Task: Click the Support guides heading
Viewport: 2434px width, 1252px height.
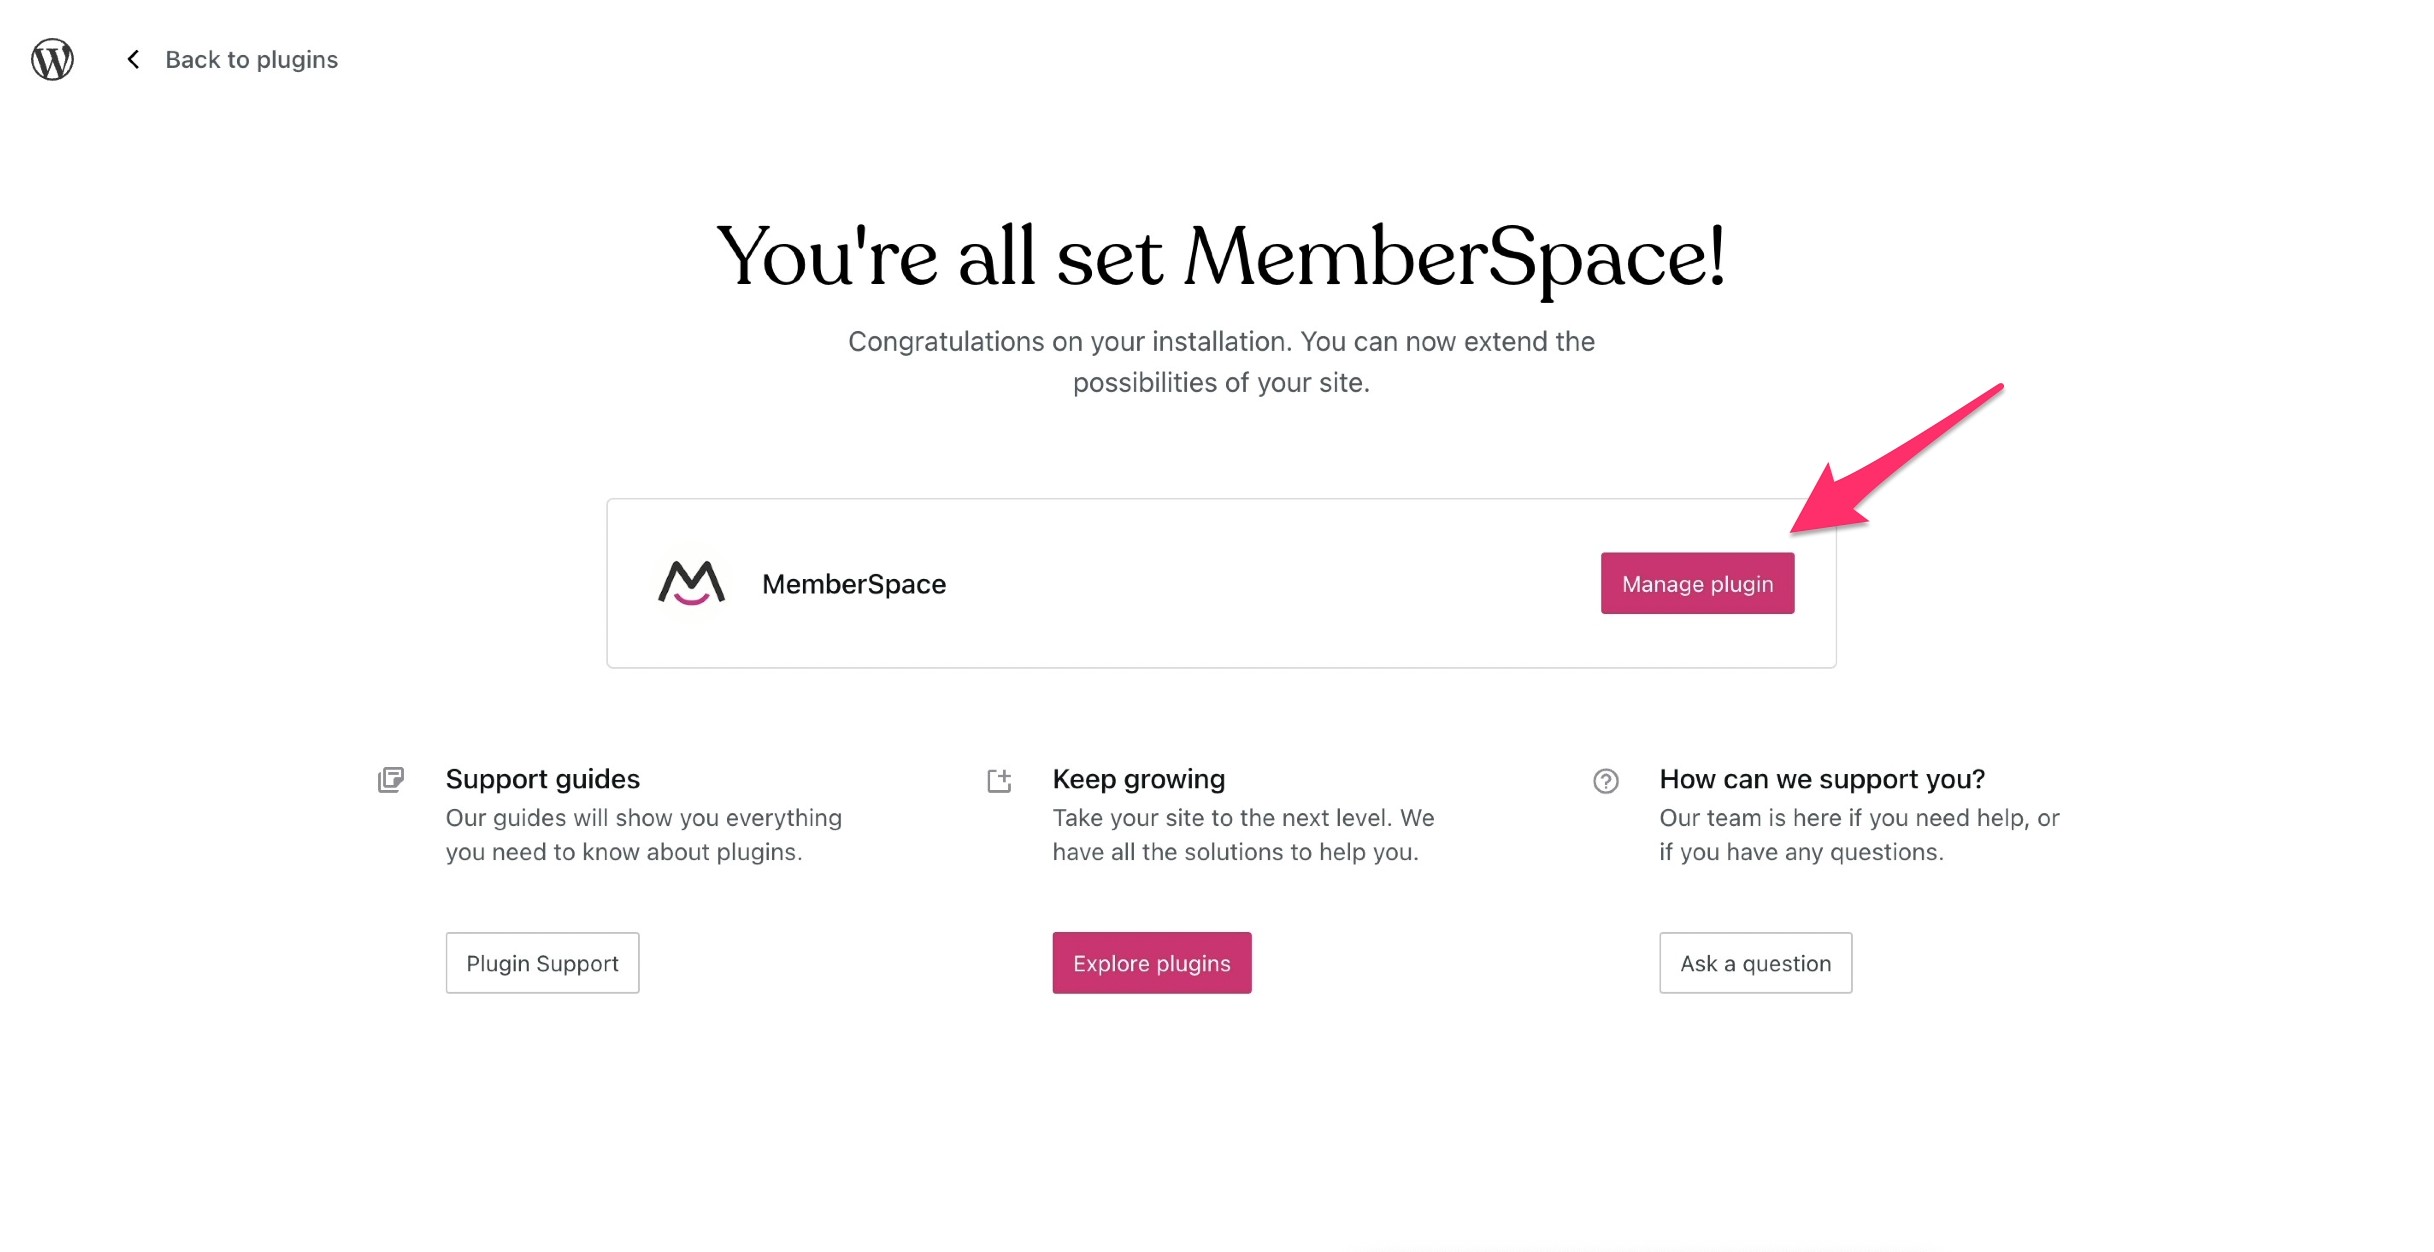Action: click(543, 778)
